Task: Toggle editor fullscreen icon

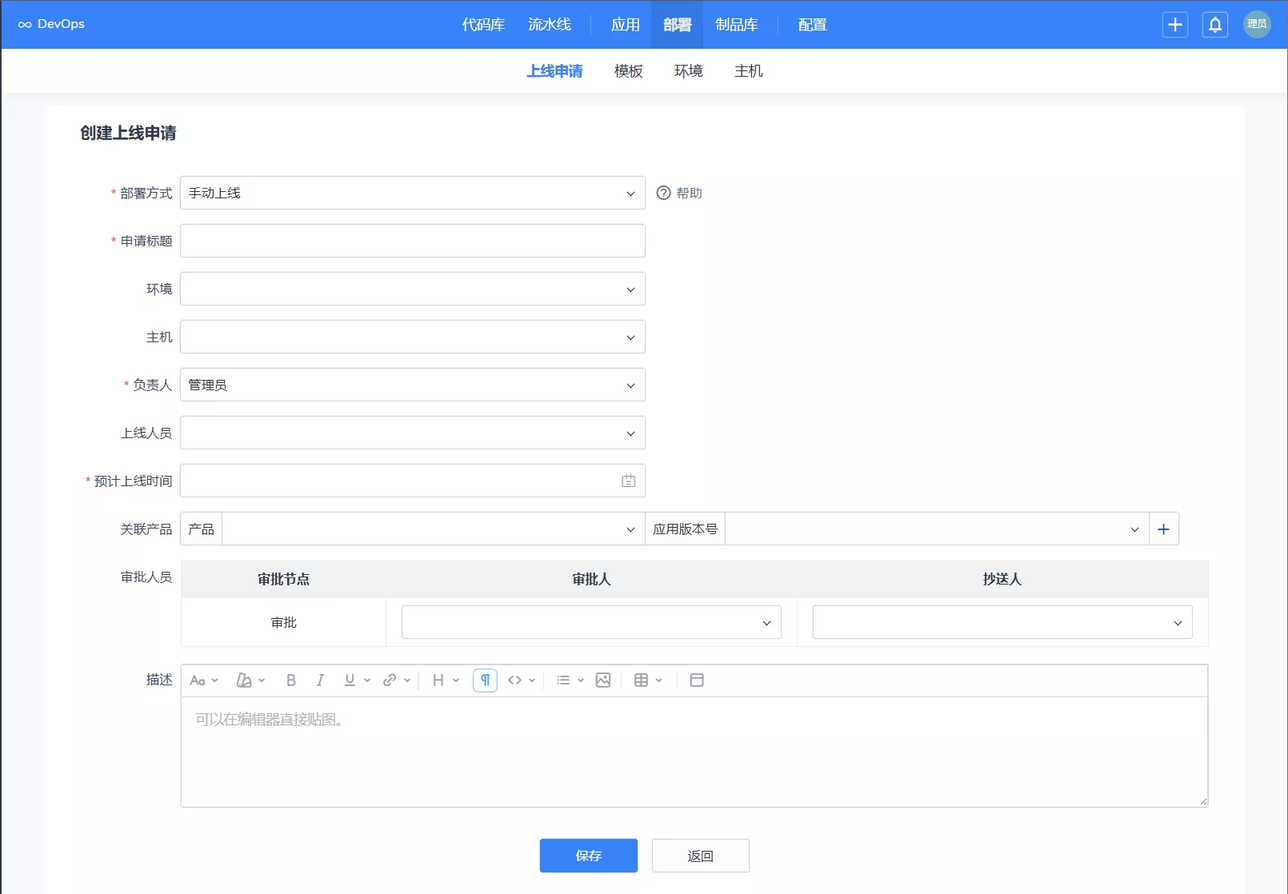Action: click(x=697, y=680)
